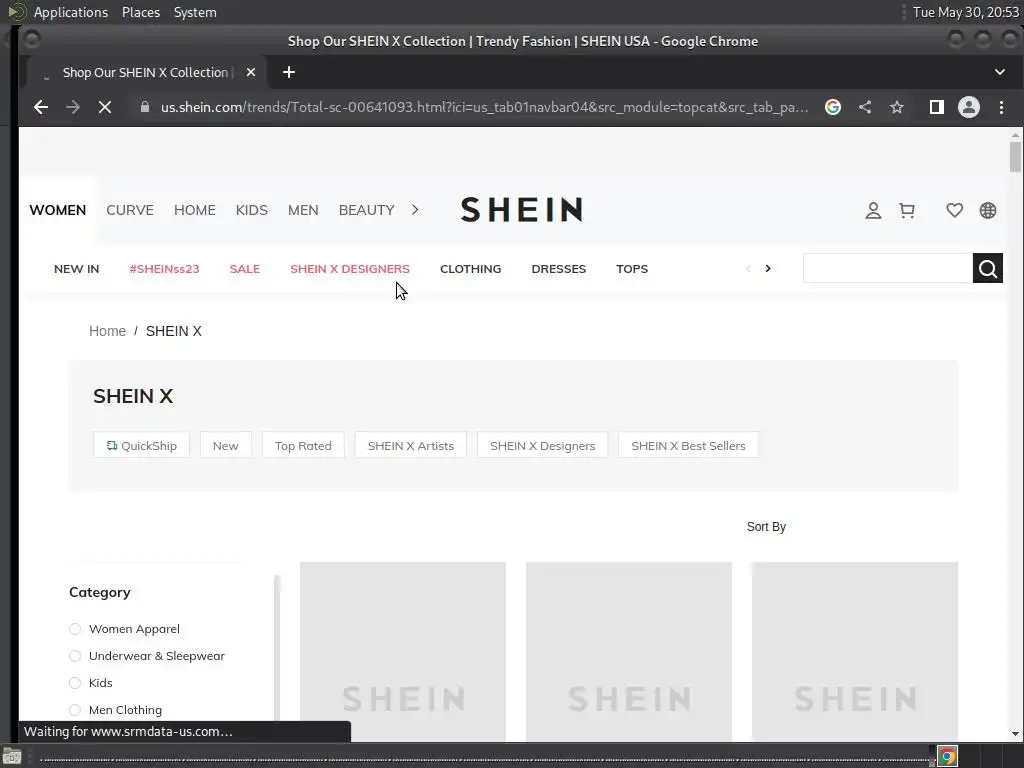The image size is (1024, 768).
Task: Switch to BEAUTY top category
Action: point(366,210)
